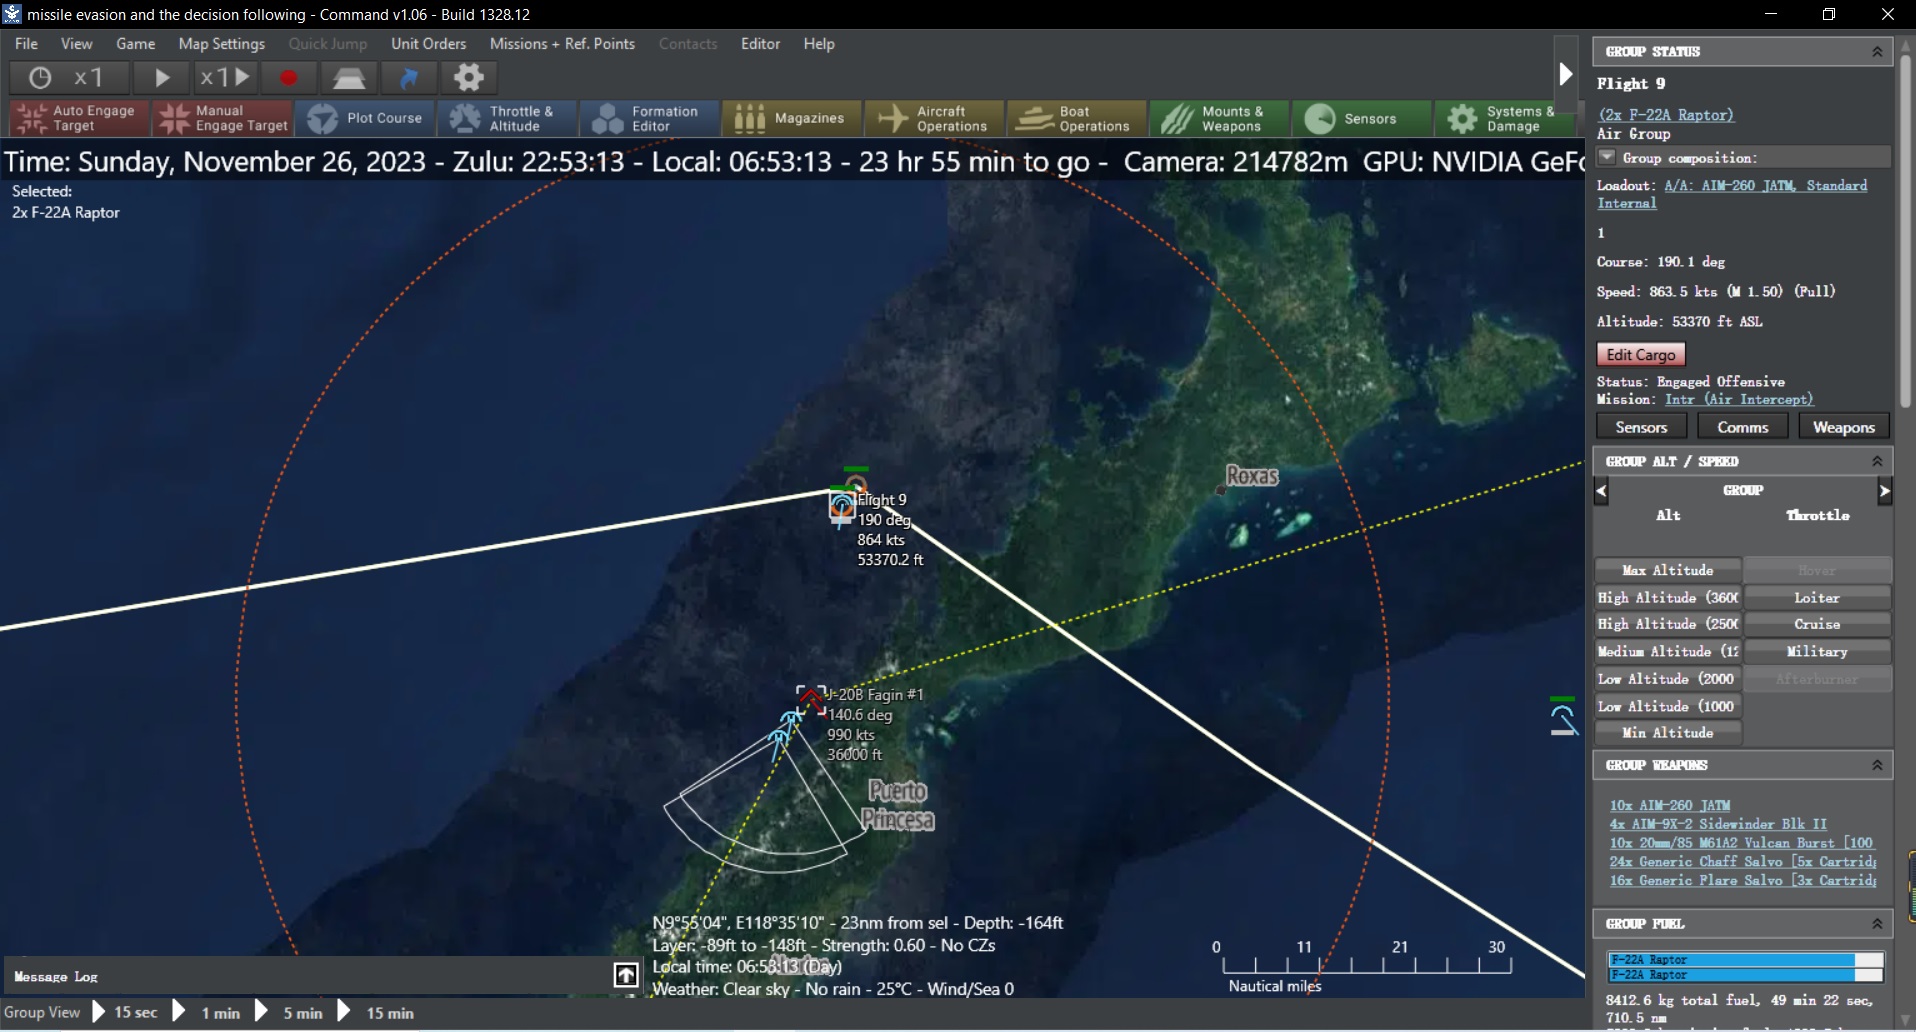
Task: Open the Formation Editor
Action: 650,118
